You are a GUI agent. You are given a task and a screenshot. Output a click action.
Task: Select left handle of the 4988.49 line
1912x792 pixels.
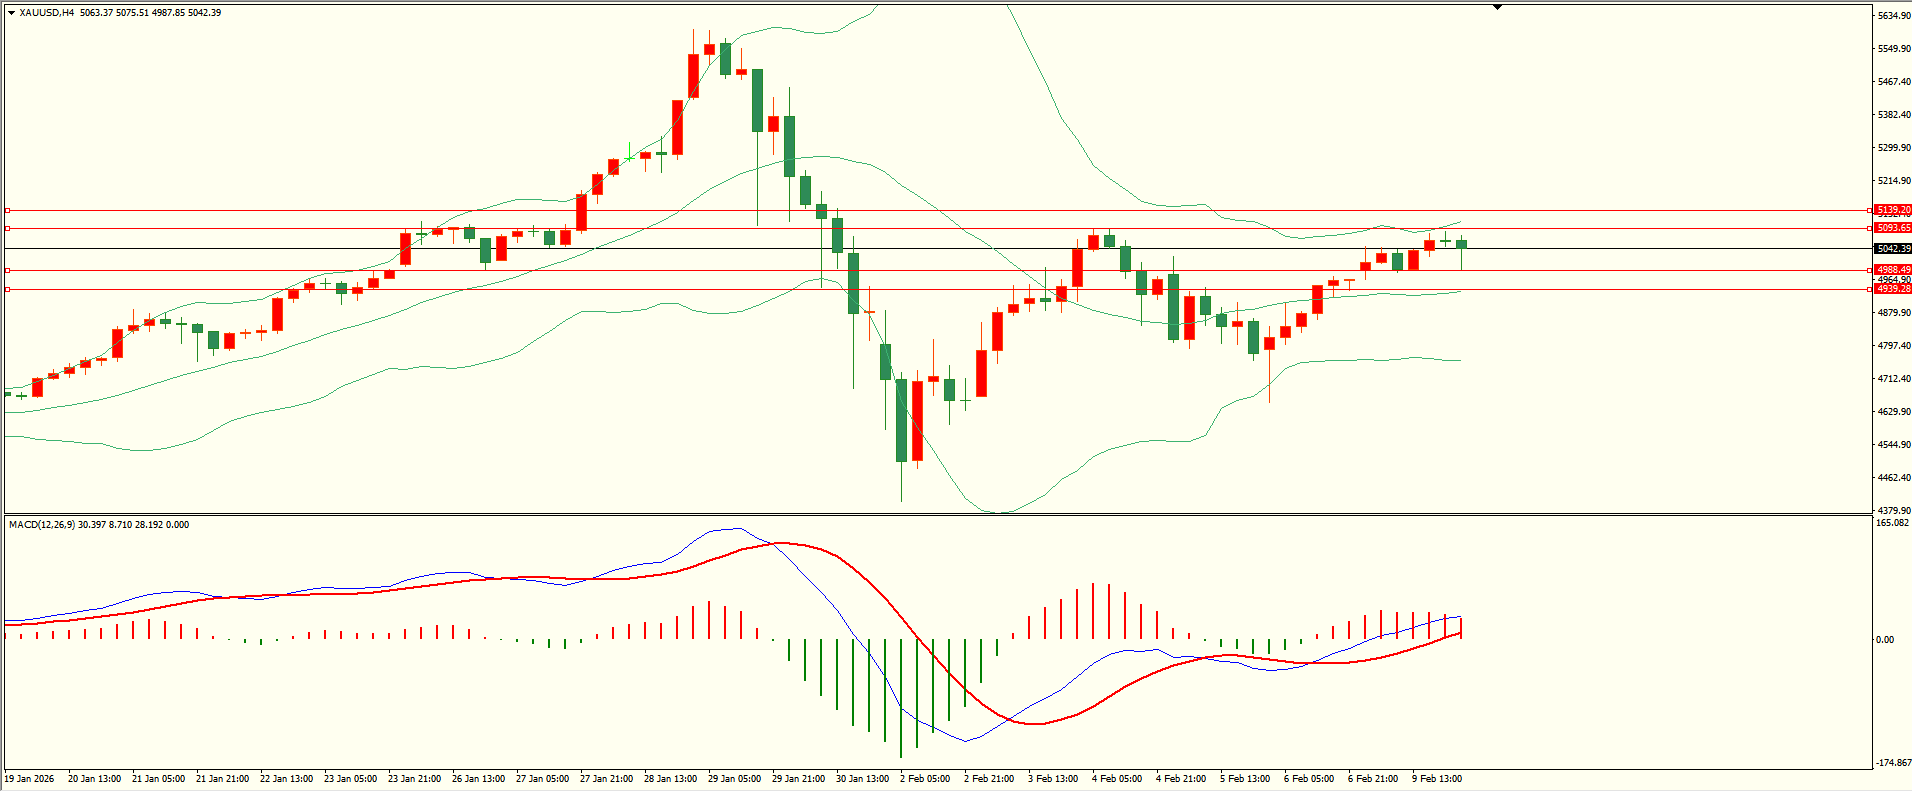point(8,270)
